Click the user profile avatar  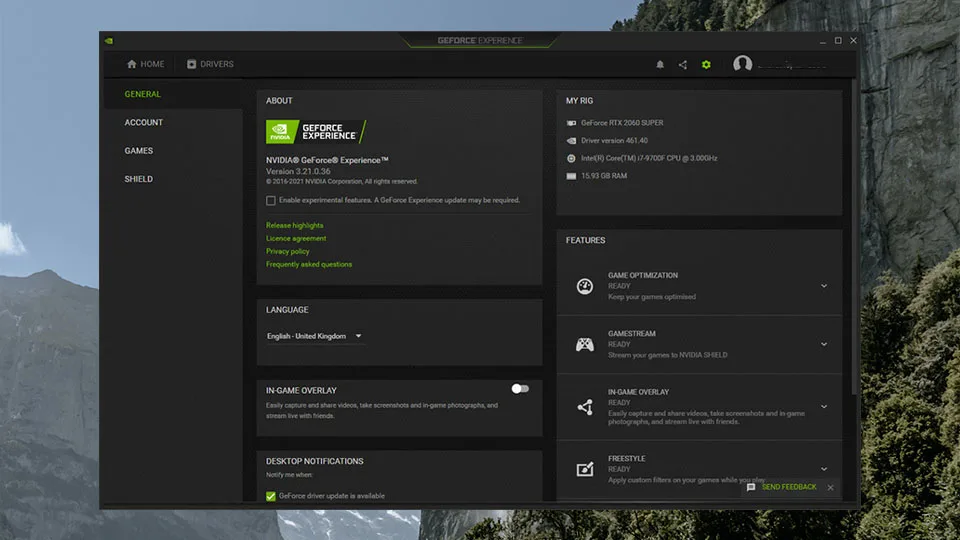tap(743, 64)
